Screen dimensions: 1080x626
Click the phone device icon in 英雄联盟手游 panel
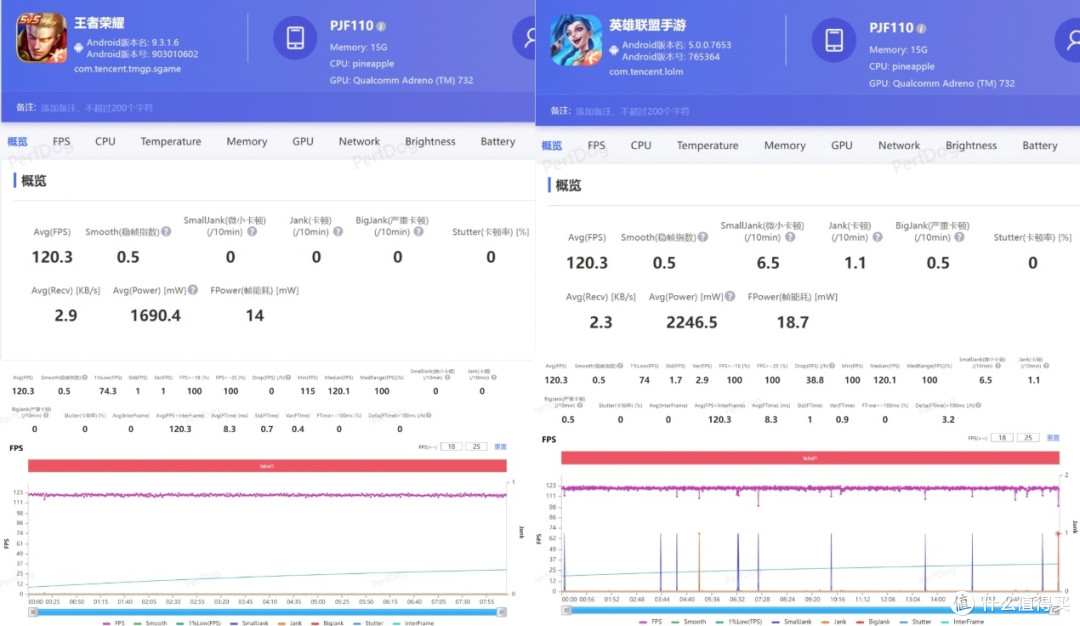tap(833, 40)
